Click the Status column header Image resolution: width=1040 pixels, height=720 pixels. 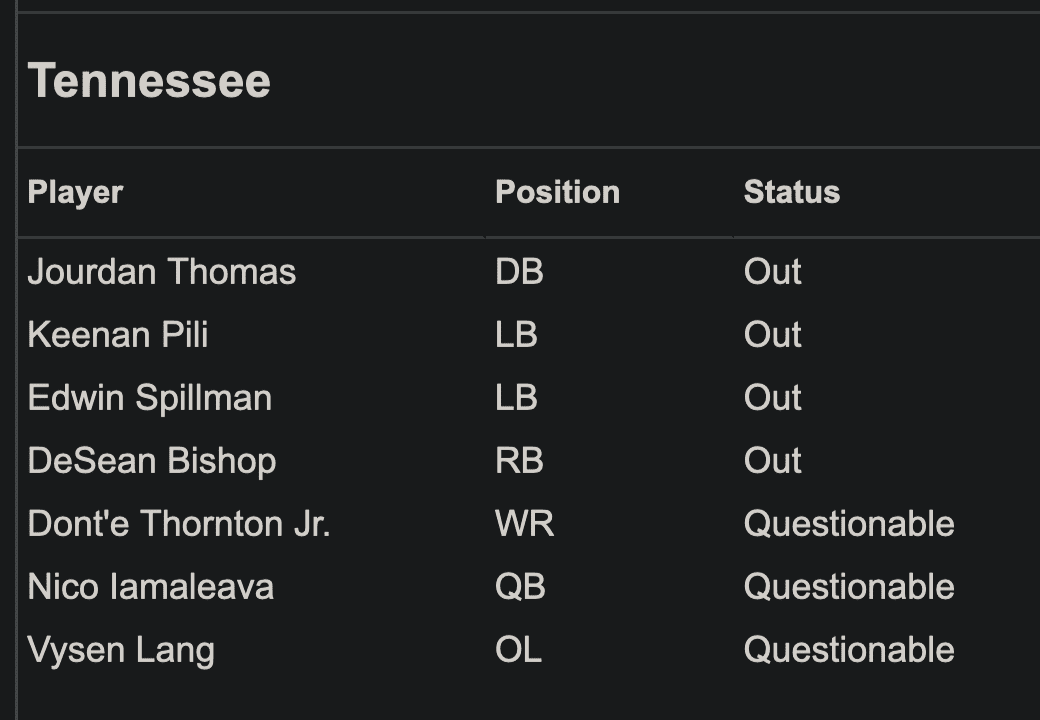tap(791, 192)
